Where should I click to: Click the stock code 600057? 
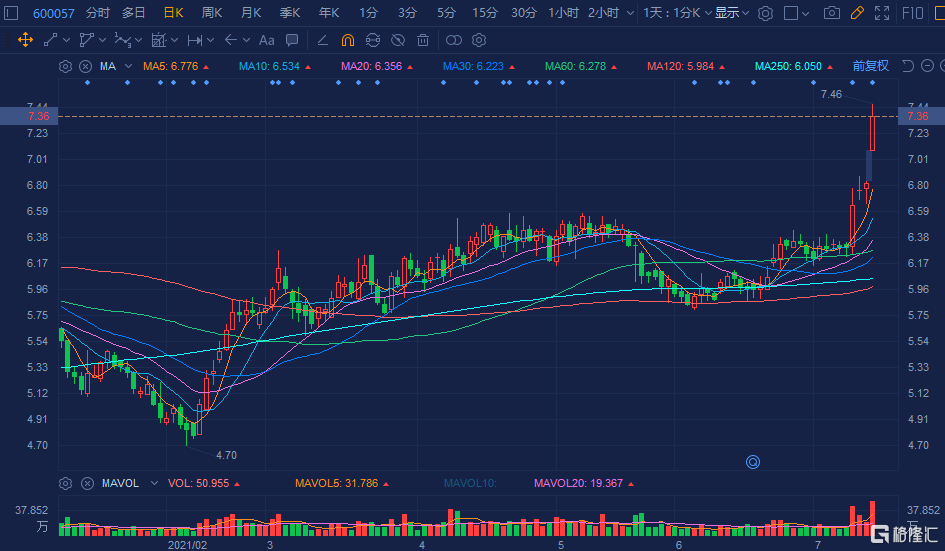click(54, 13)
